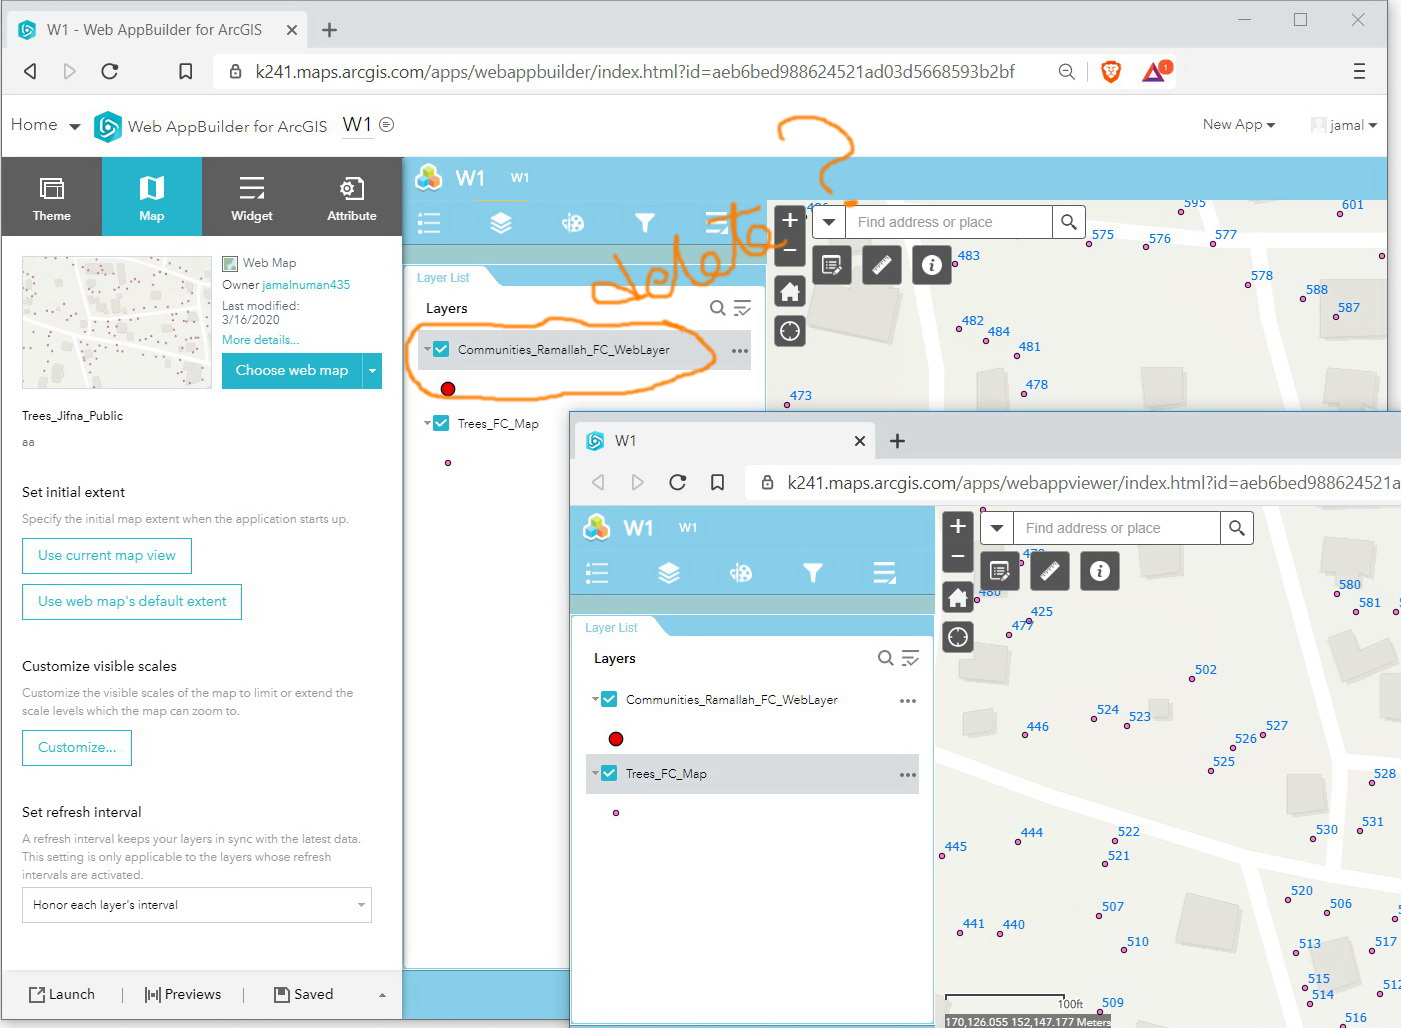Image resolution: width=1401 pixels, height=1028 pixels.
Task: Open the About info widget in the AppBuilder preview map
Action: click(x=932, y=265)
